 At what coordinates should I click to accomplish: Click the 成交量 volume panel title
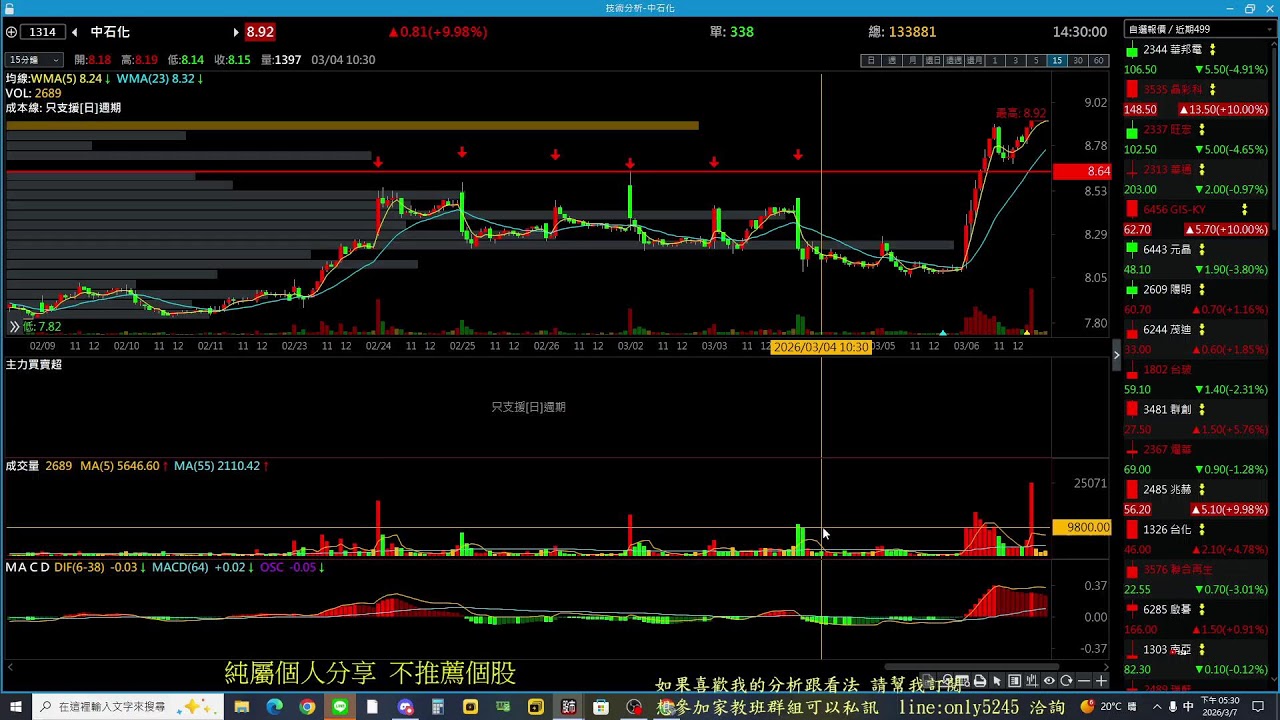pos(23,466)
